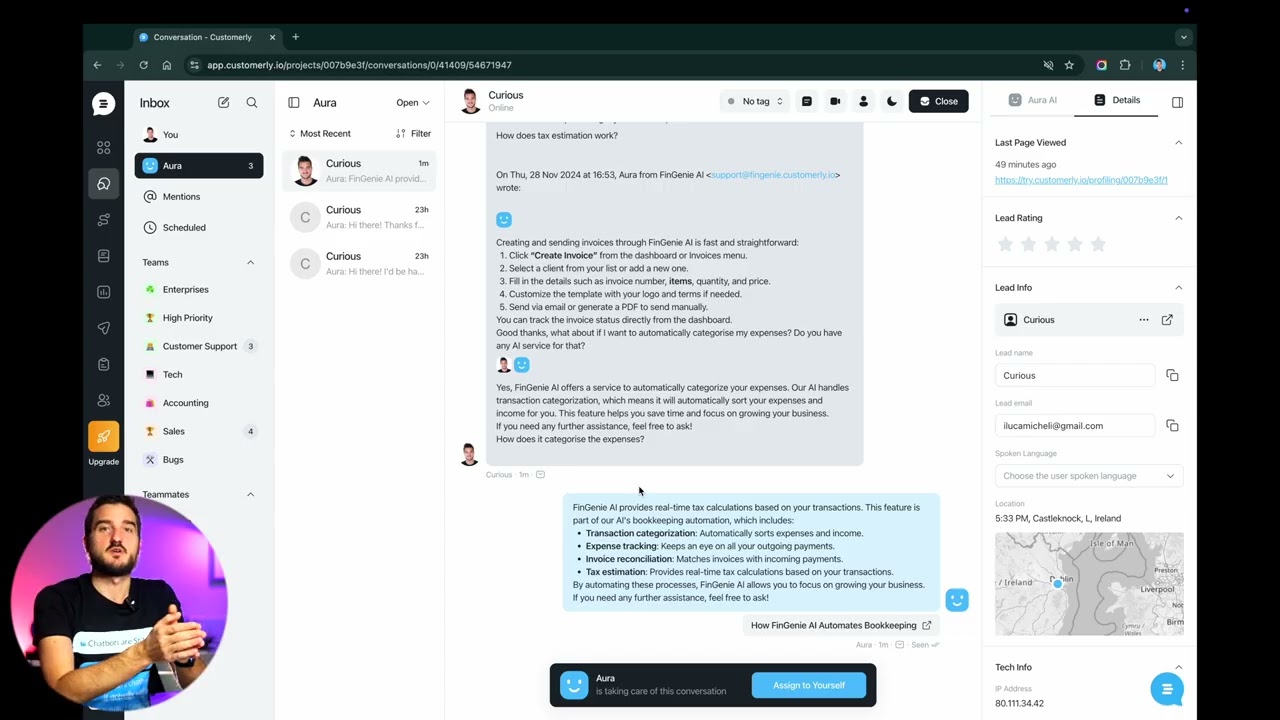Open How FinGenie AI Automates Bookkeeping link
Viewport: 1280px width, 720px height.
click(x=841, y=626)
